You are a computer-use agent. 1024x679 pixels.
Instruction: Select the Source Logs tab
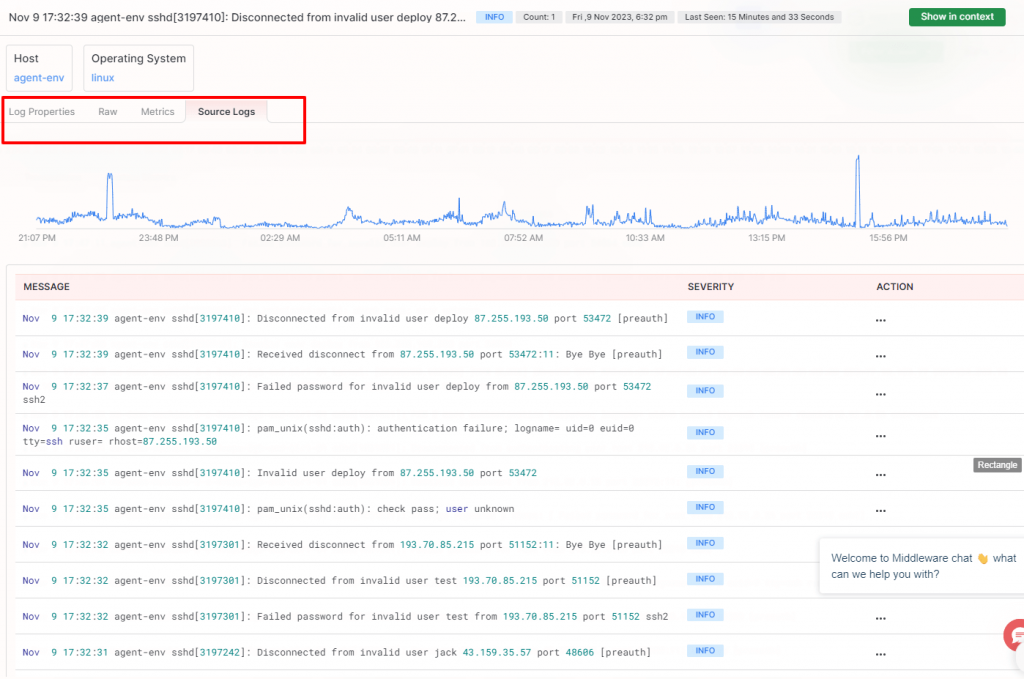coord(227,112)
